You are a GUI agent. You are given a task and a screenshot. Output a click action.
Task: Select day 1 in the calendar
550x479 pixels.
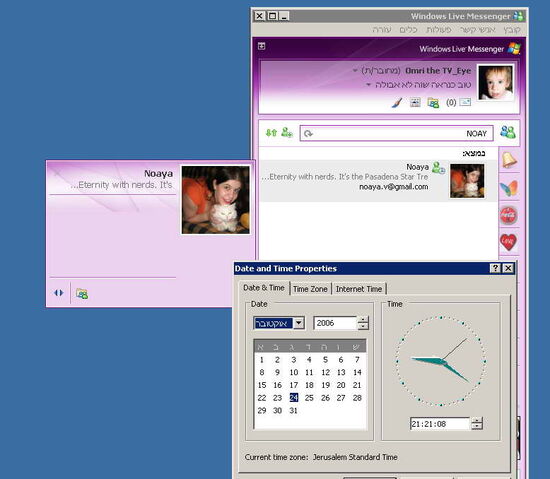[x=262, y=360]
